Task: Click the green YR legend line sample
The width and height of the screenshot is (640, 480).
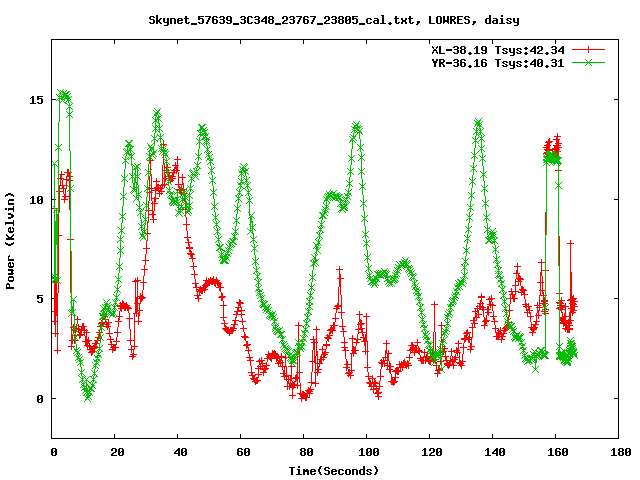Action: (x=588, y=62)
